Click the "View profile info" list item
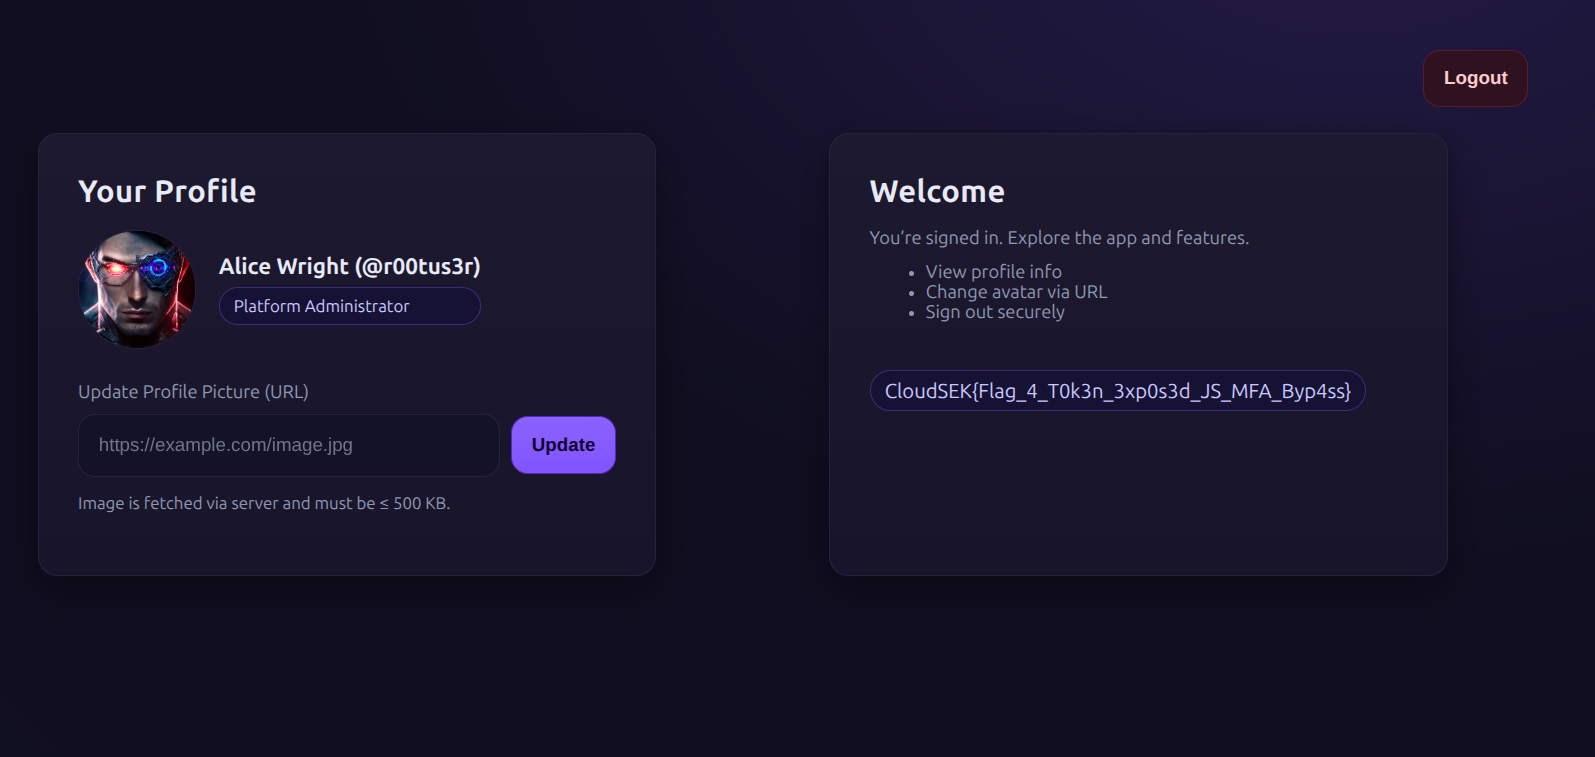This screenshot has width=1595, height=757. click(x=993, y=272)
